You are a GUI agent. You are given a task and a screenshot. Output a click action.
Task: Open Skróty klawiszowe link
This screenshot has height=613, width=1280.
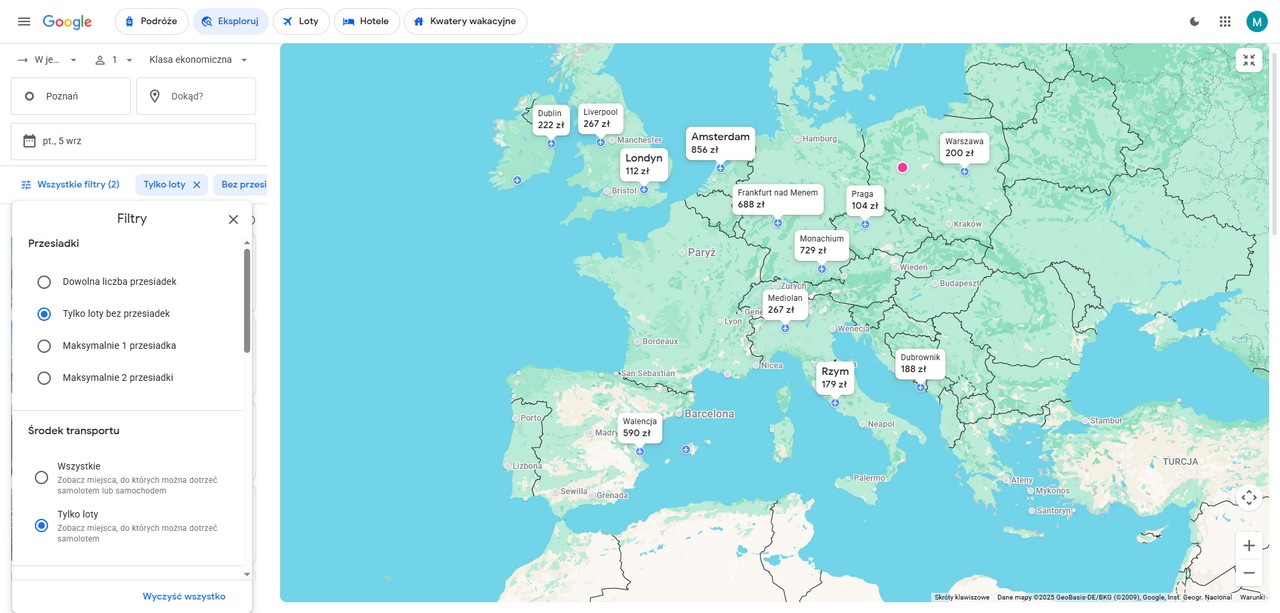pyautogui.click(x=962, y=597)
